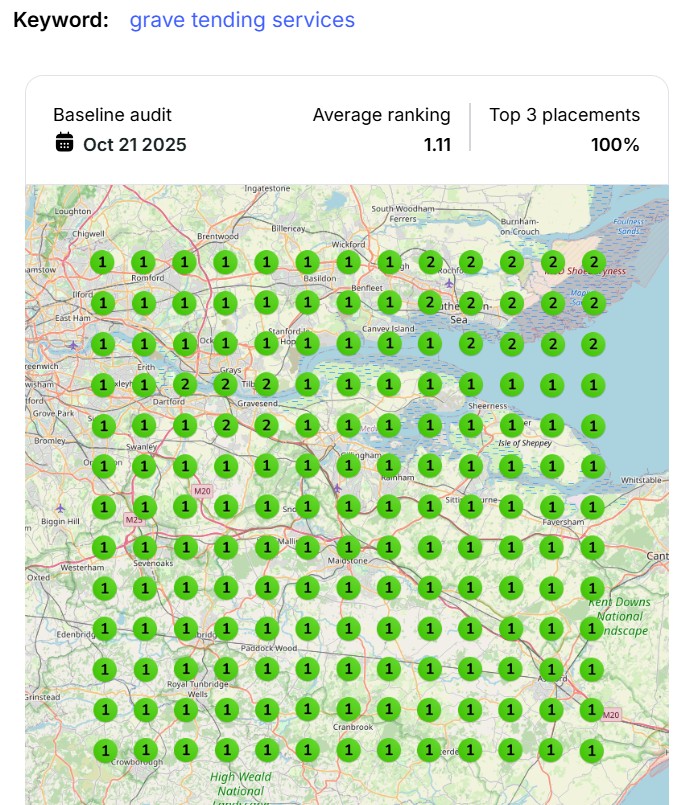Select the rank pin directly above Romford
The image size is (694, 805).
(x=143, y=262)
